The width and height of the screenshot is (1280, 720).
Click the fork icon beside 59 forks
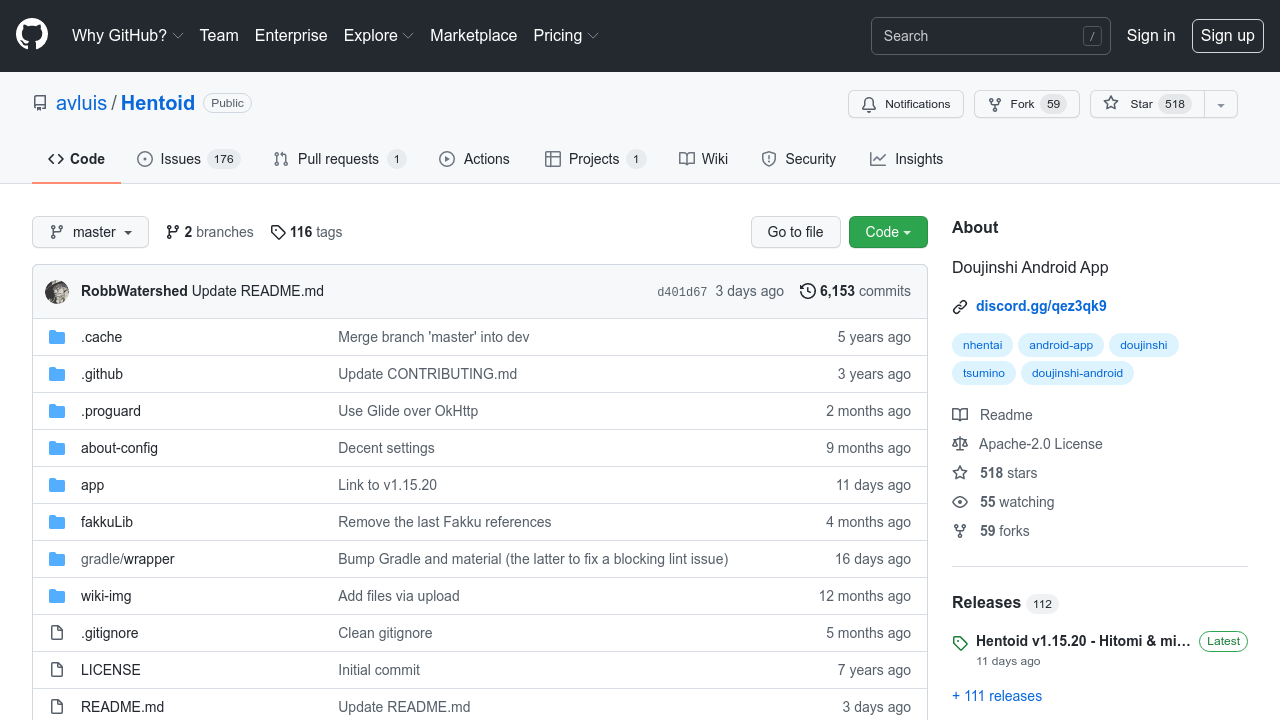tap(960, 531)
